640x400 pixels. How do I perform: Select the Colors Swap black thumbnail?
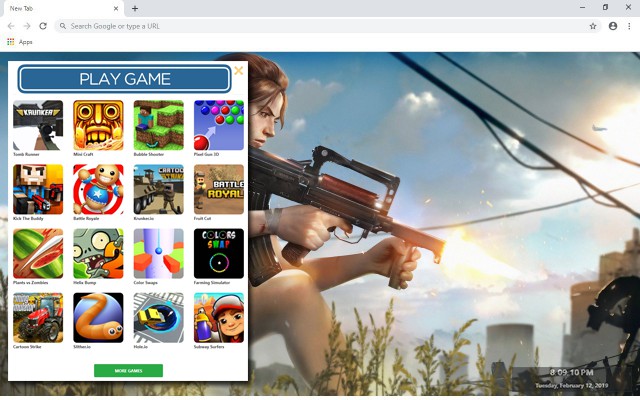pos(219,253)
